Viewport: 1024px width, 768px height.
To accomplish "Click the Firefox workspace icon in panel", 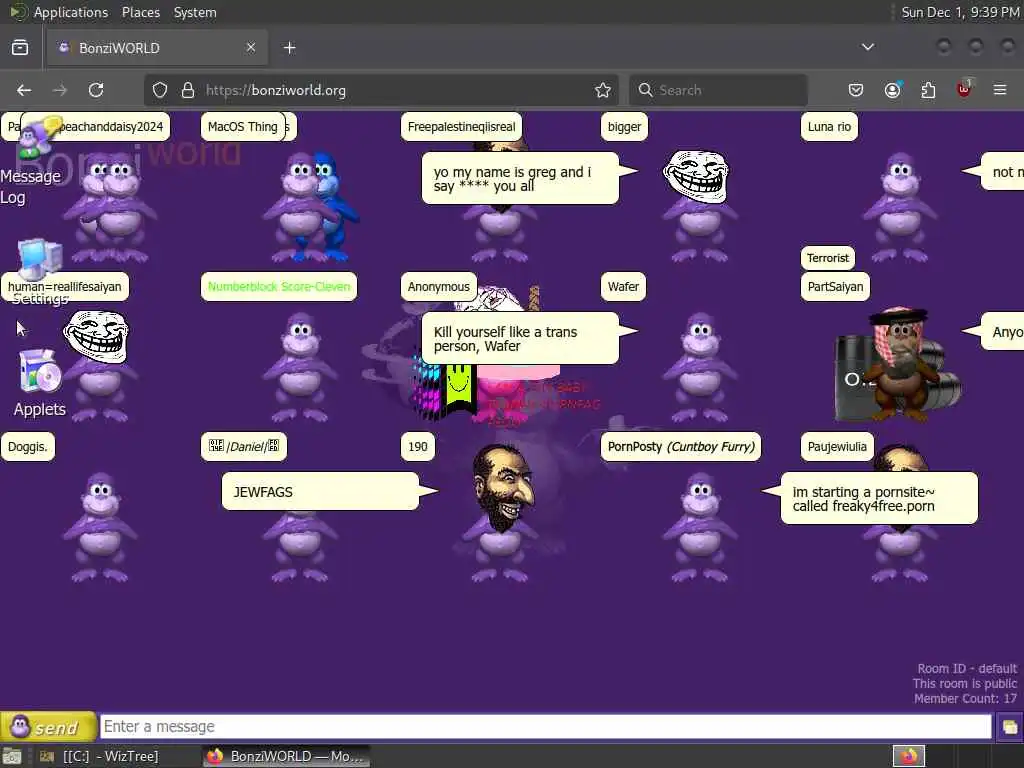I will click(909, 756).
